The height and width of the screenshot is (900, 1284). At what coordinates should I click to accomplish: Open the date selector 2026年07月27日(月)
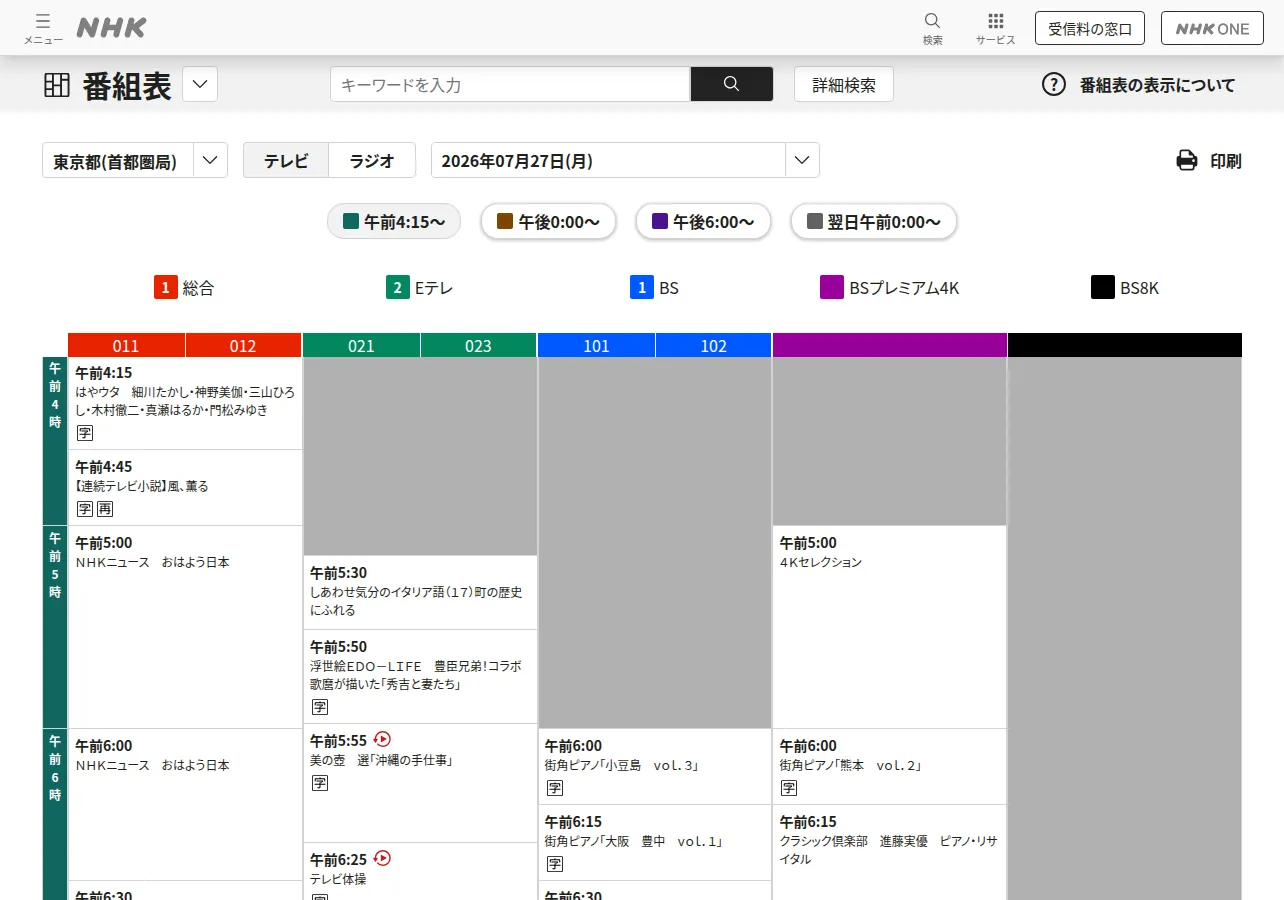(x=625, y=160)
